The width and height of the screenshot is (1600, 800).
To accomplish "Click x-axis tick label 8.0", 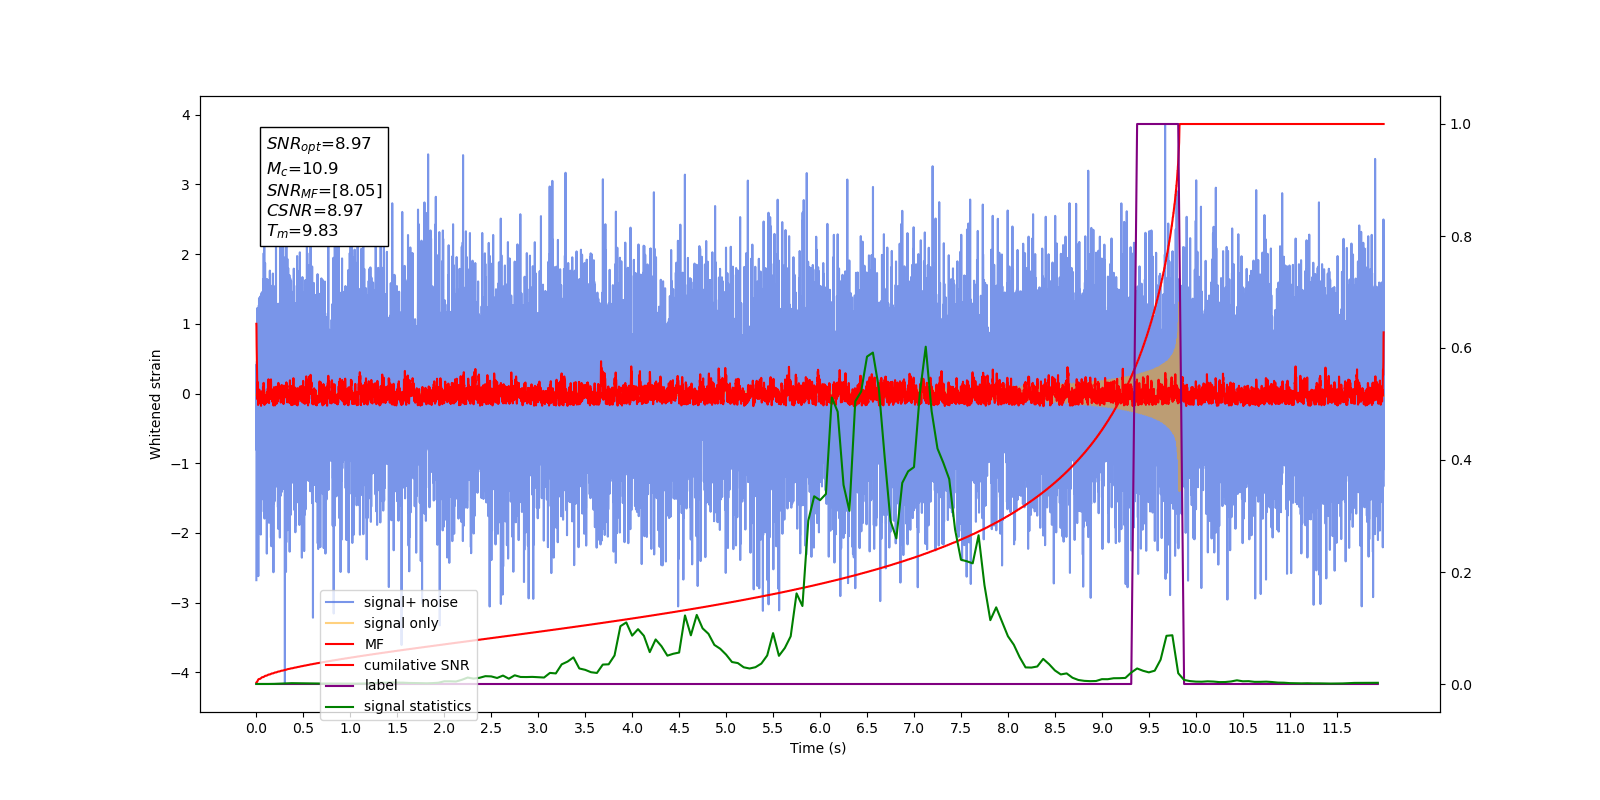I will point(1008,728).
